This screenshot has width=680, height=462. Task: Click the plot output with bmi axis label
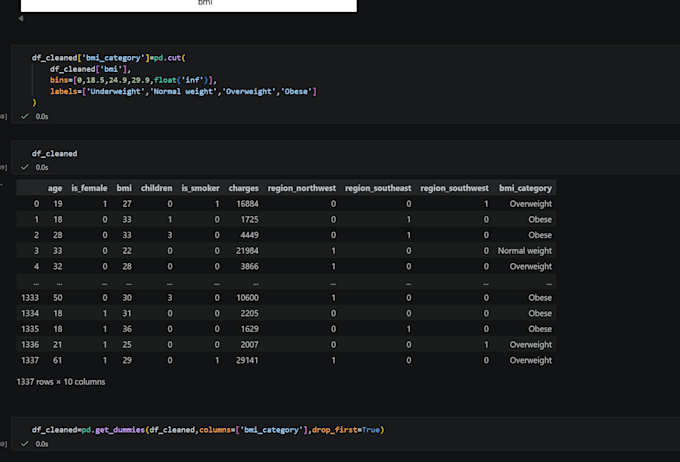(189, 6)
